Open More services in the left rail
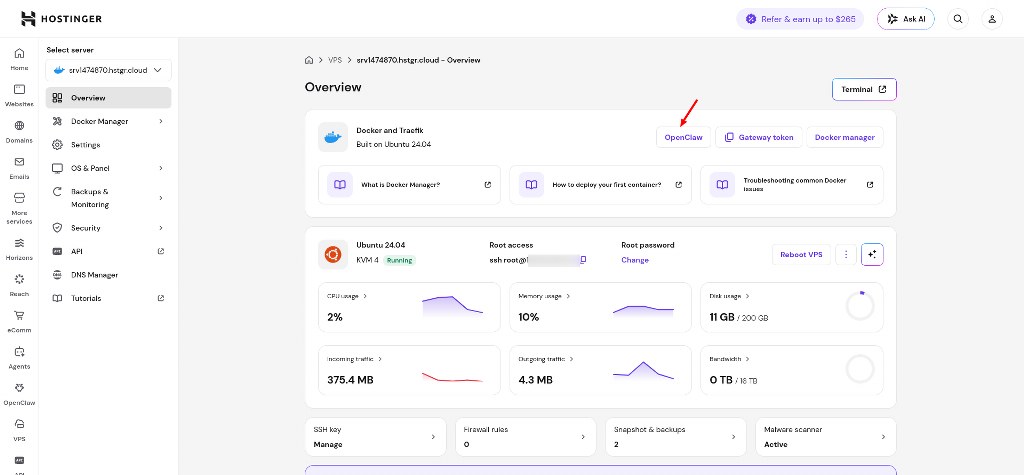1024x475 pixels. click(20, 208)
